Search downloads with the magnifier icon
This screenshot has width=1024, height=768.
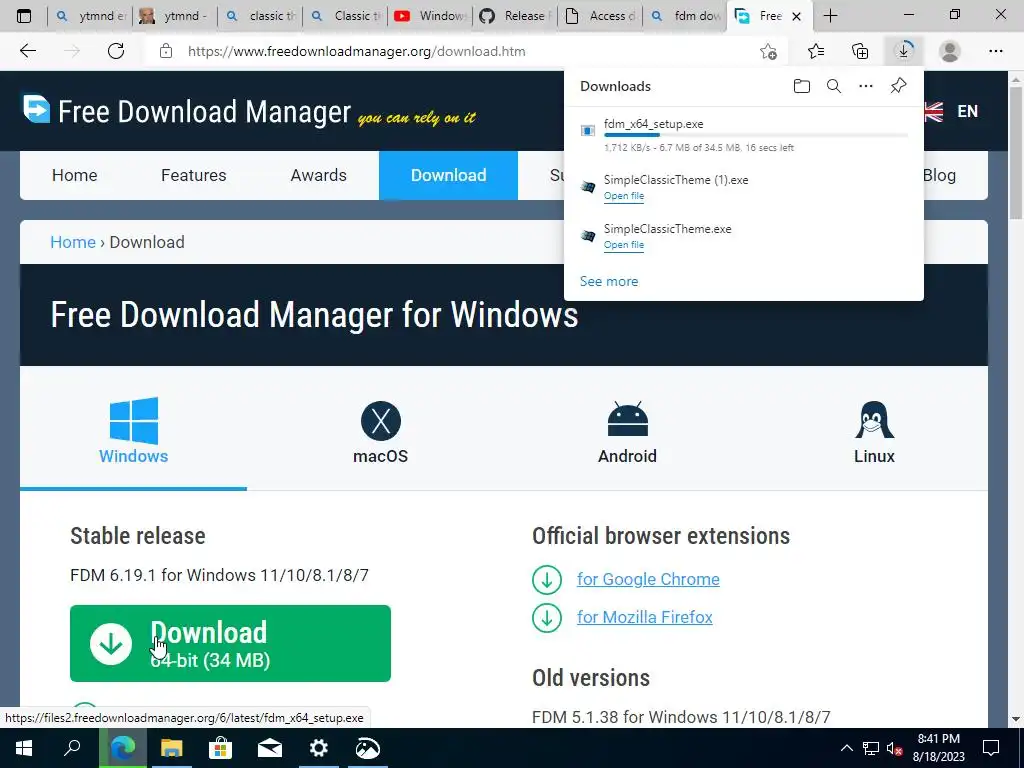click(x=834, y=86)
